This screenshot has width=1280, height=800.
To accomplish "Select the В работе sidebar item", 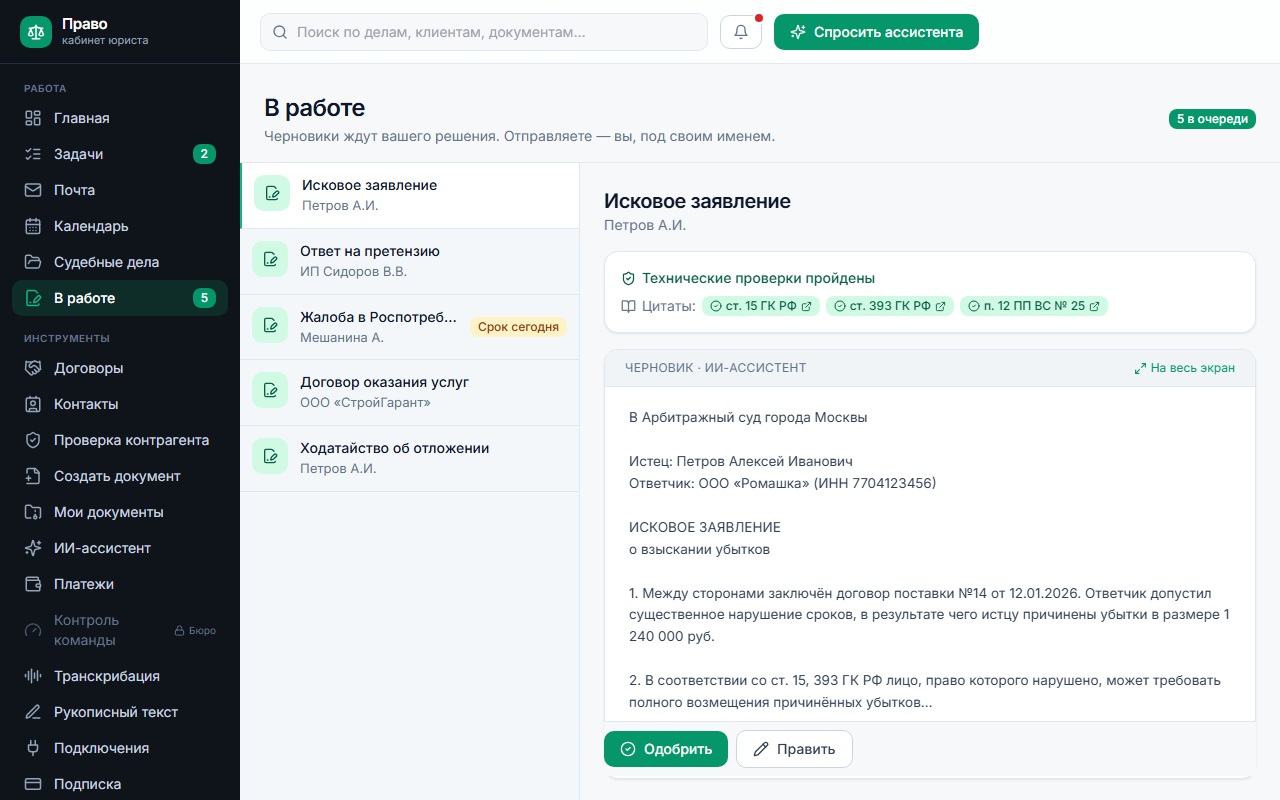I will (x=120, y=298).
